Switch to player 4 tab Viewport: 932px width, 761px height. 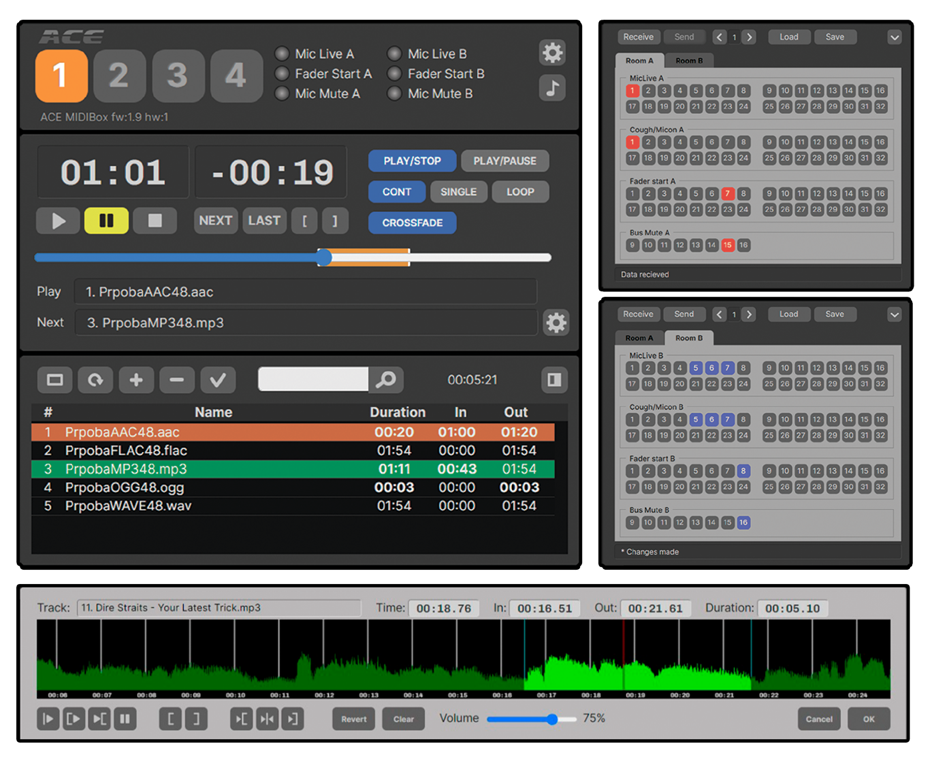point(236,76)
